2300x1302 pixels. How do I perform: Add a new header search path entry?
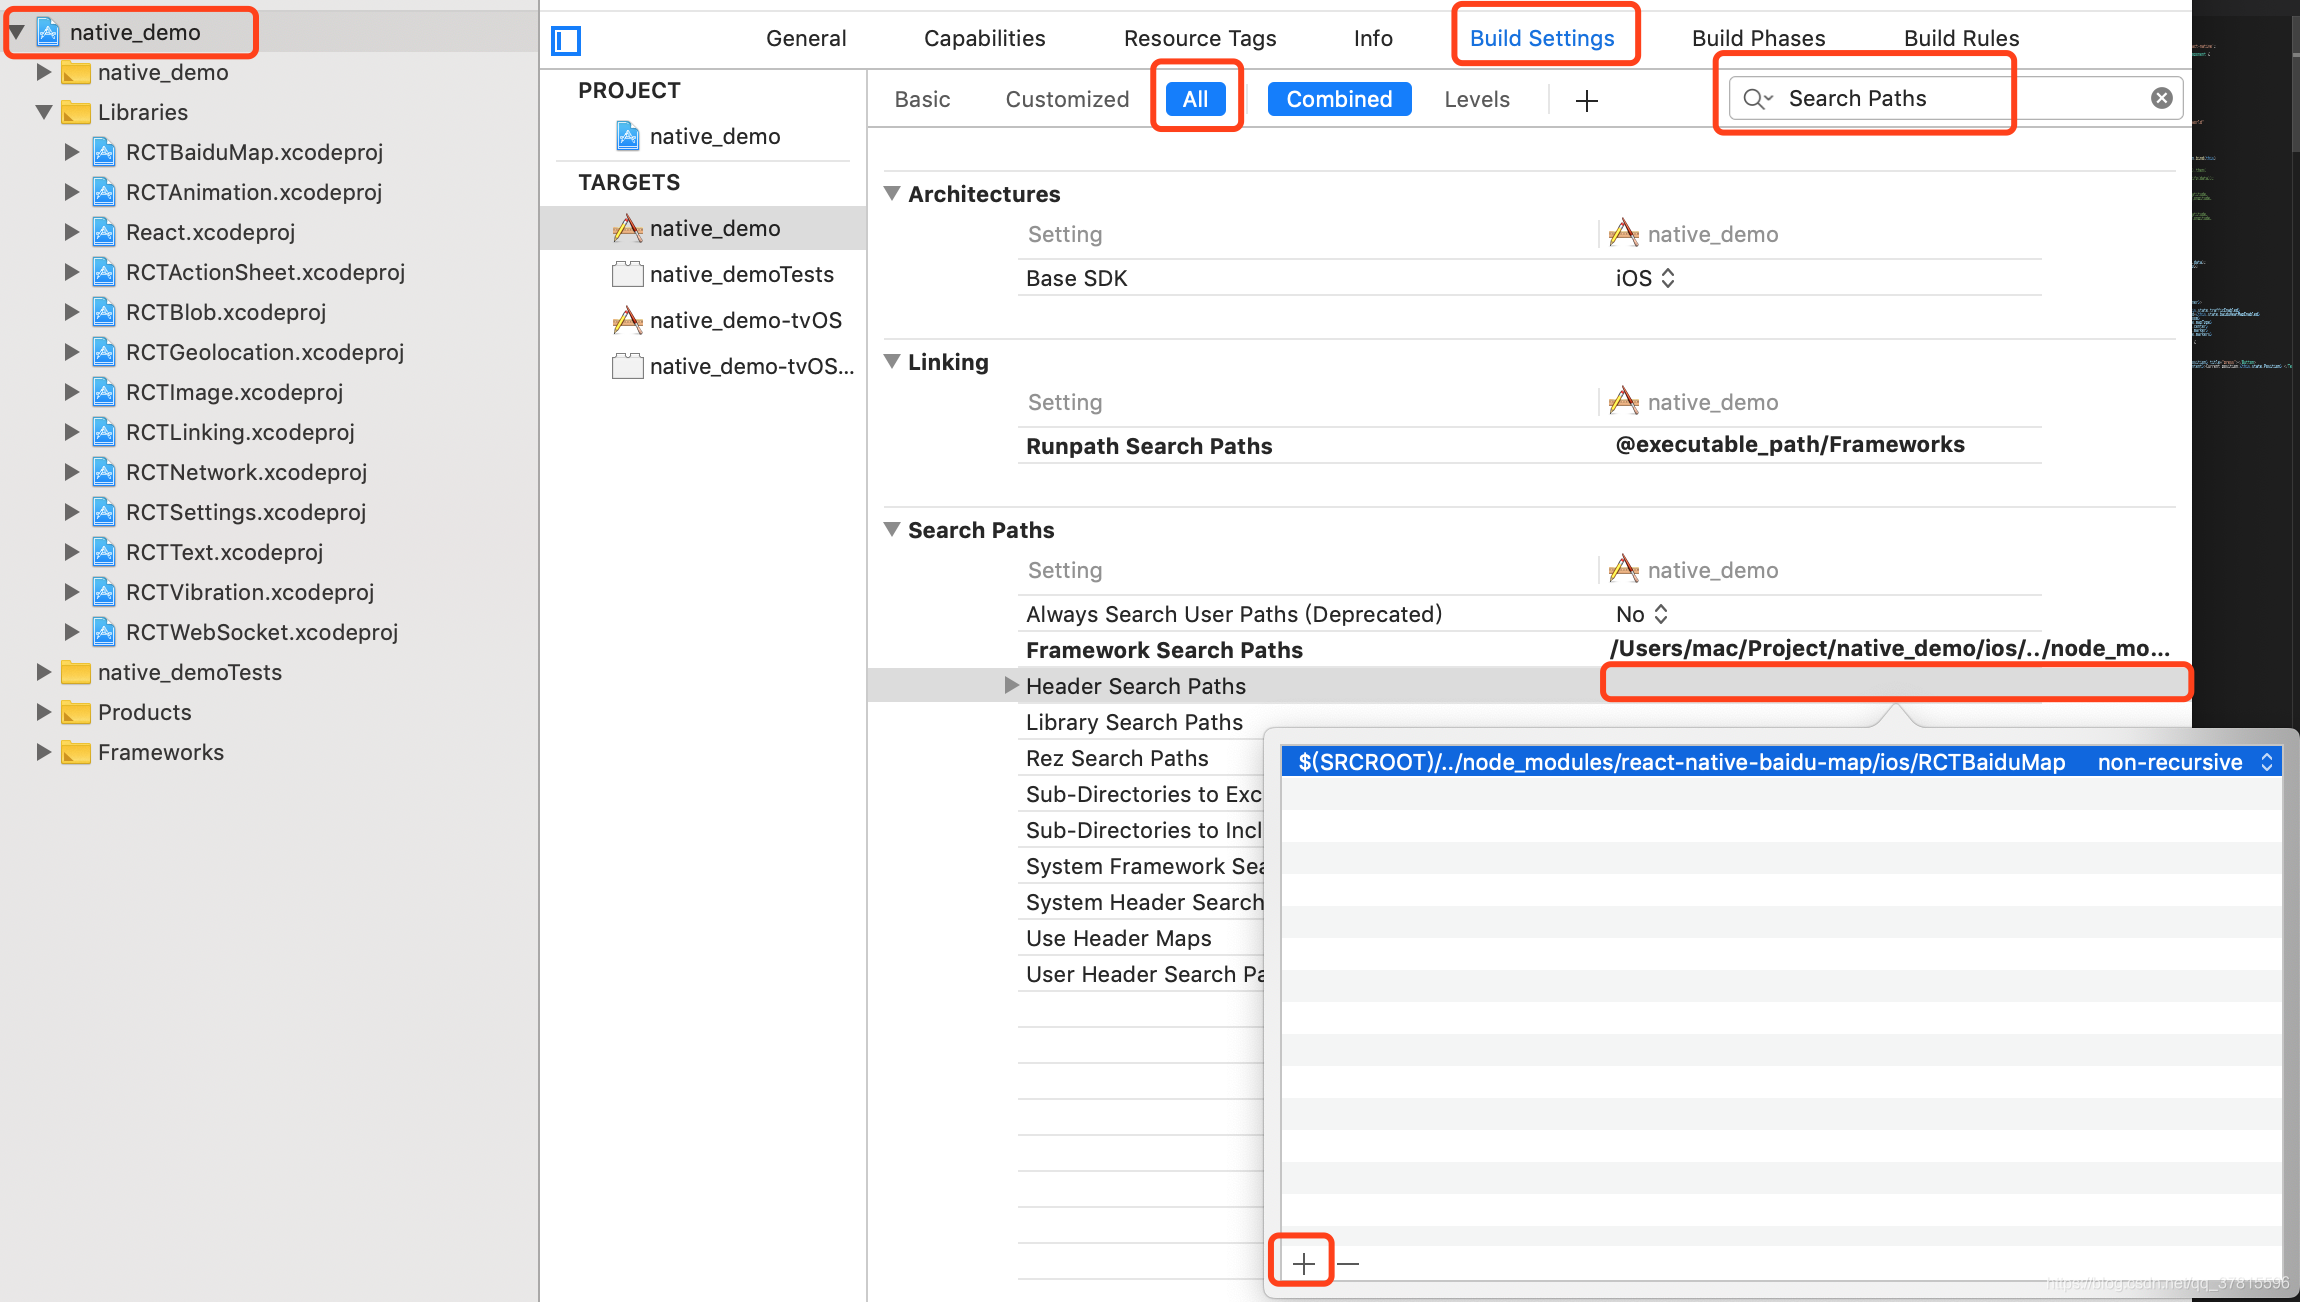tap(1303, 1264)
